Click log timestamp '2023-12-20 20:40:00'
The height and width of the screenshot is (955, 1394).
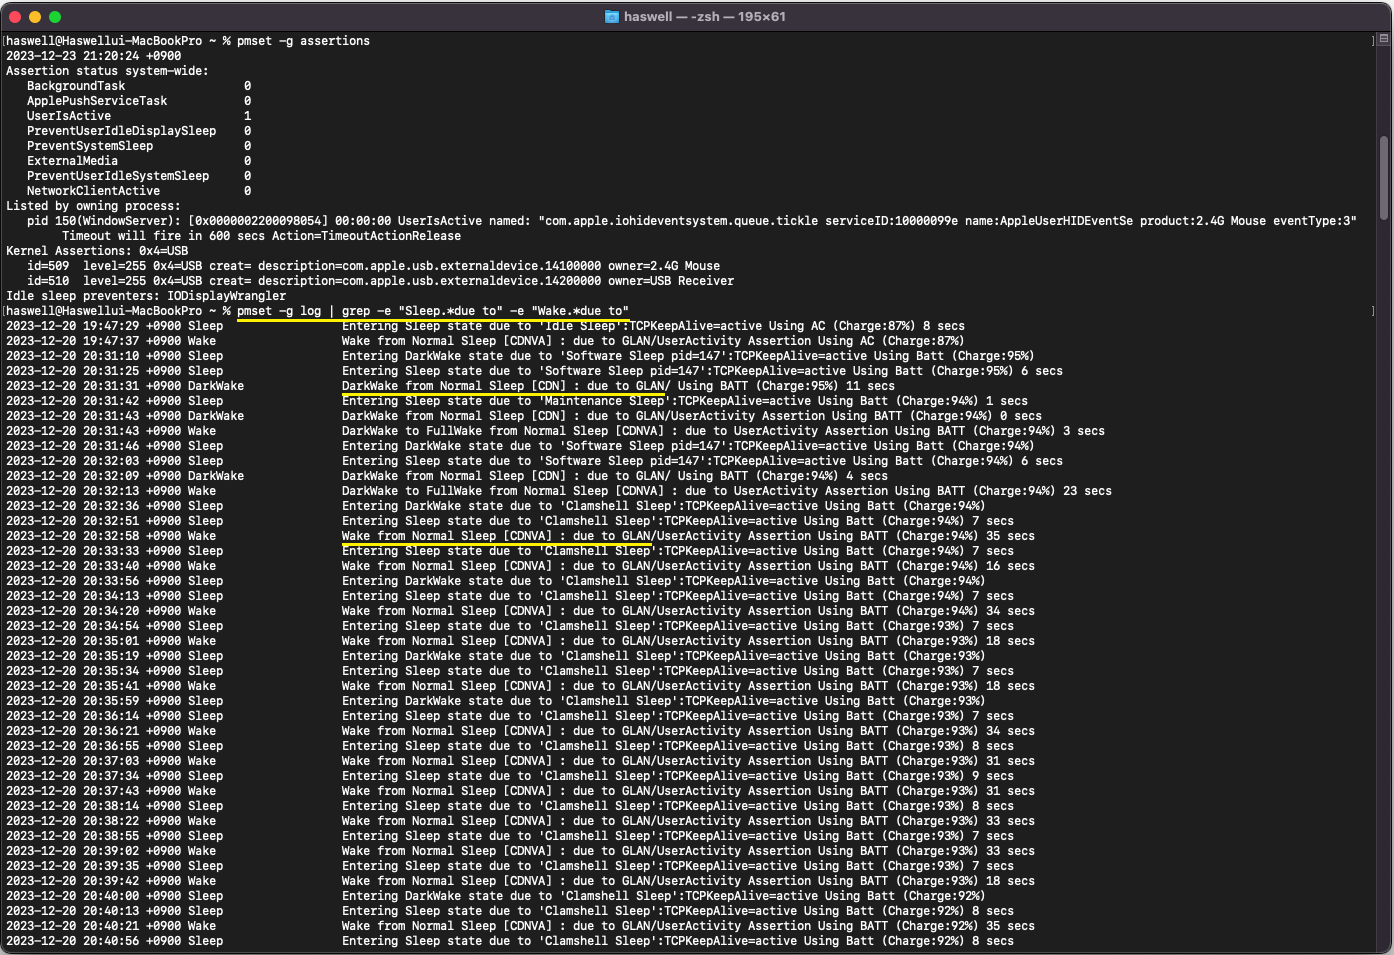point(73,896)
